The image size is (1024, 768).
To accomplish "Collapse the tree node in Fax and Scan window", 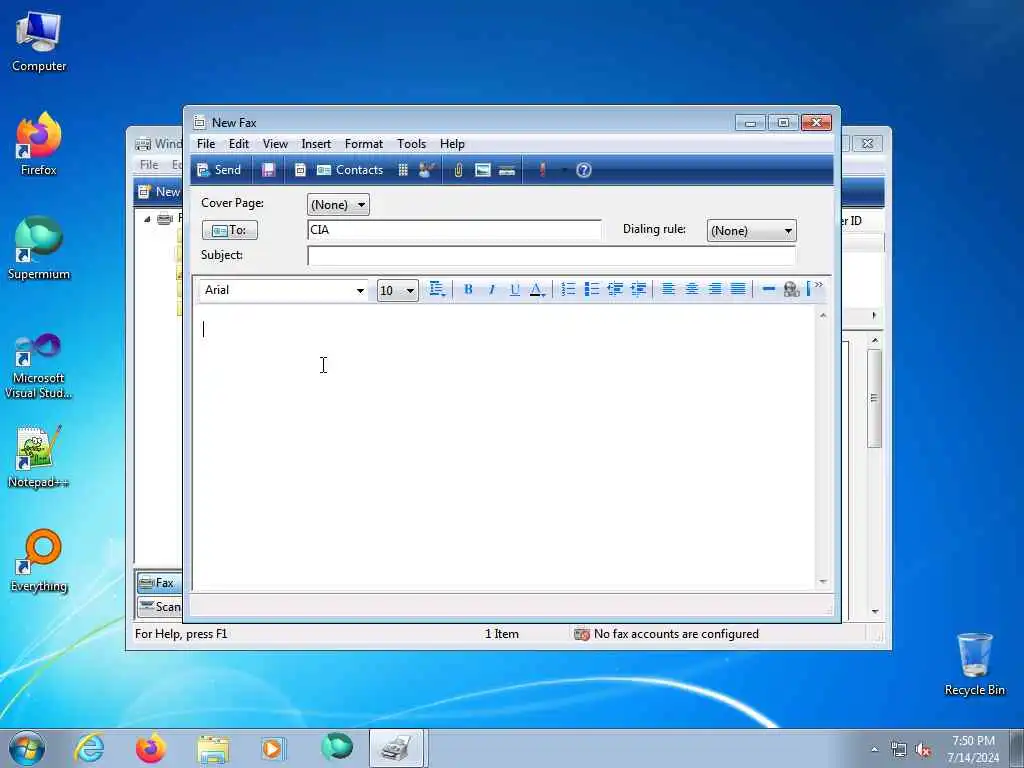I will coord(147,219).
